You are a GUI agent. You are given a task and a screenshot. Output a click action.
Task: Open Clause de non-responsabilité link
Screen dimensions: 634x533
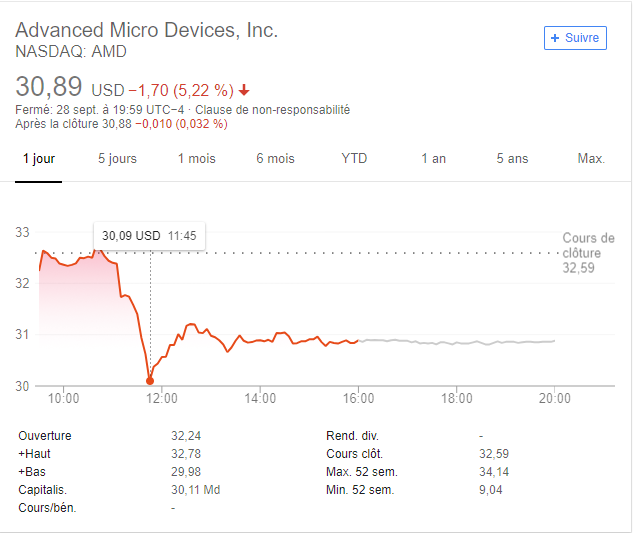pyautogui.click(x=273, y=110)
